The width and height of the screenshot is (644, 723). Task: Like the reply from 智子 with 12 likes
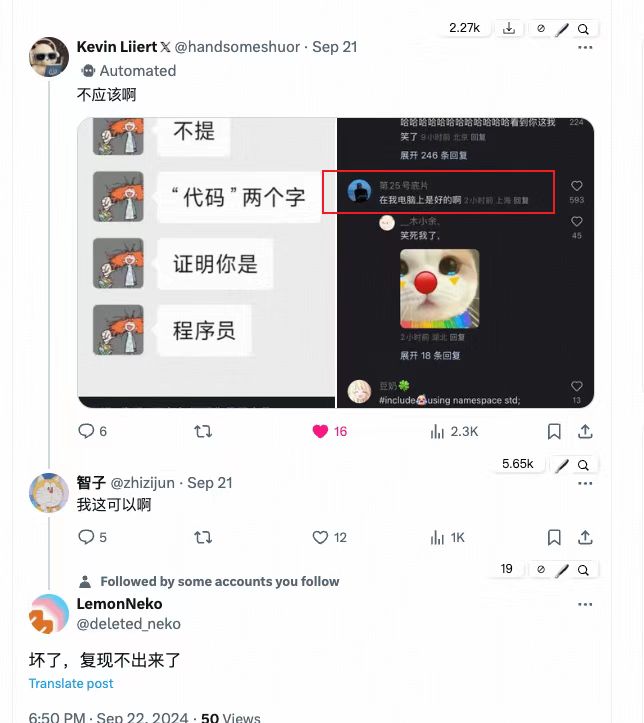click(329, 537)
